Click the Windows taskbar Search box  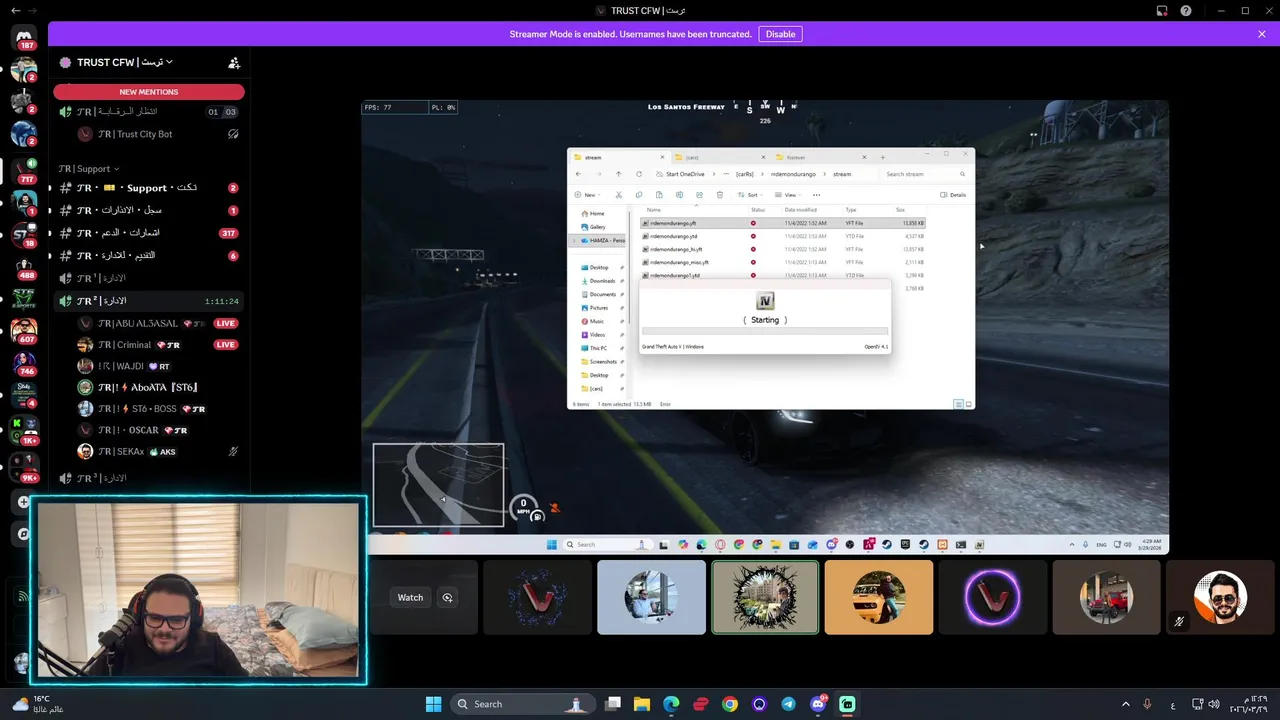pyautogui.click(x=525, y=704)
